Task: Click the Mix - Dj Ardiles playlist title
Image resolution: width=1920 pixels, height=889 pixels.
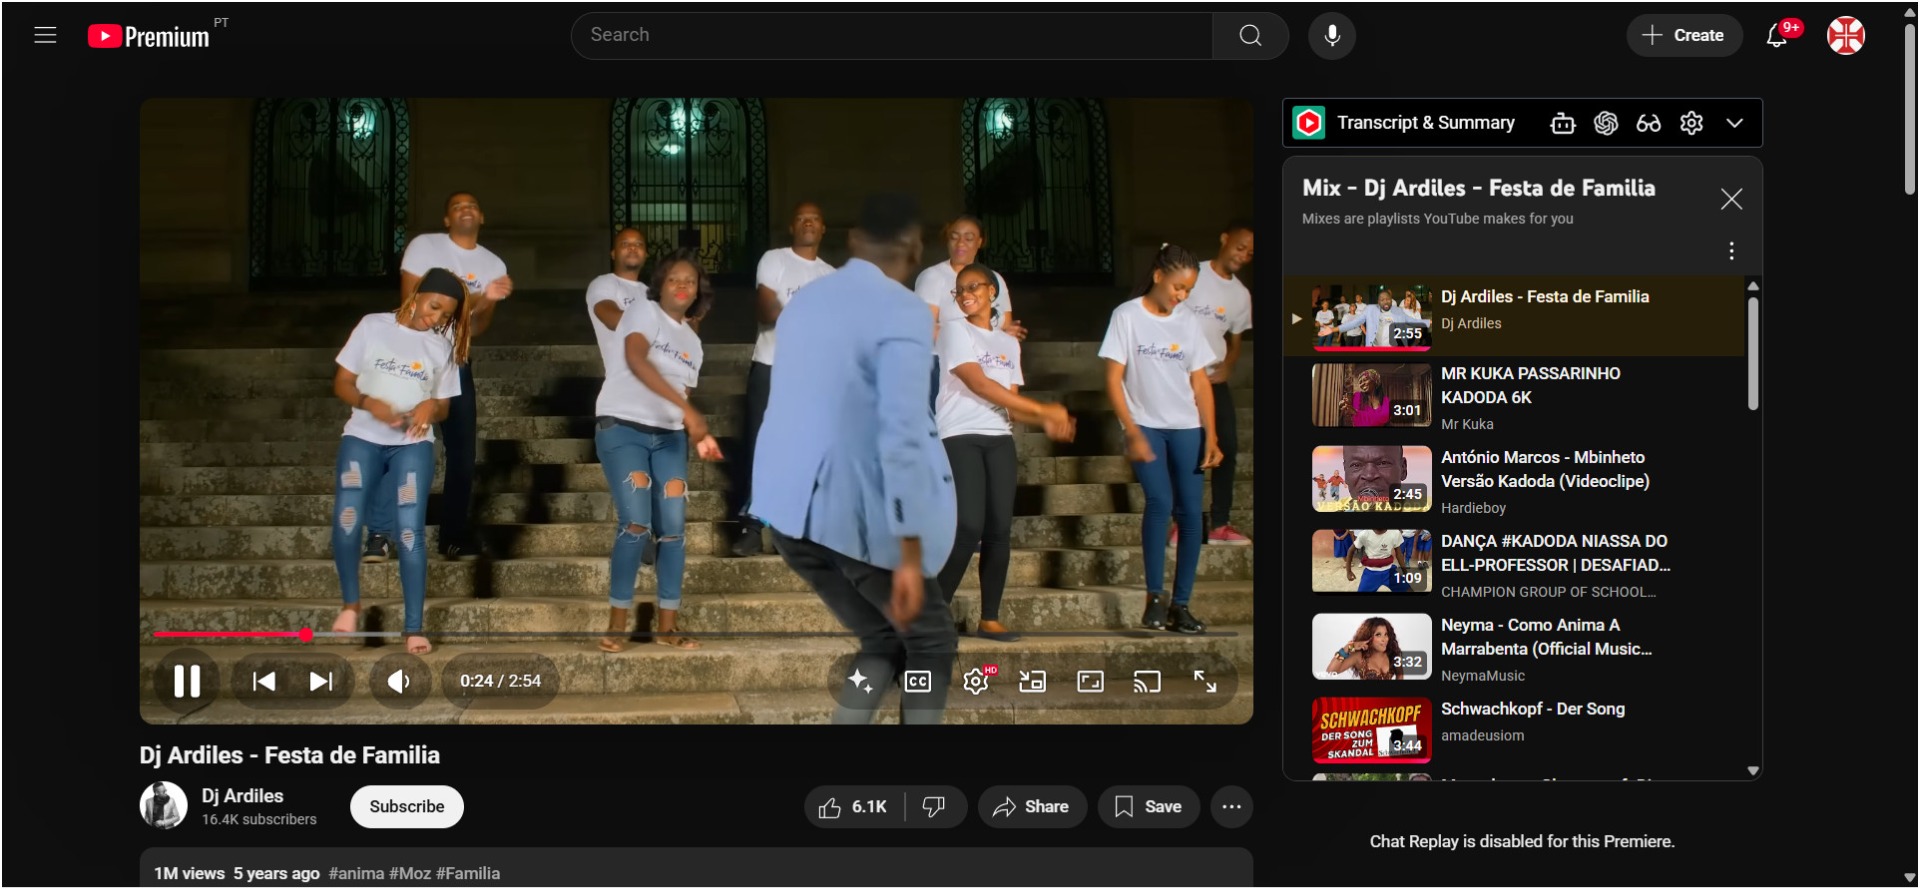Action: [x=1478, y=188]
